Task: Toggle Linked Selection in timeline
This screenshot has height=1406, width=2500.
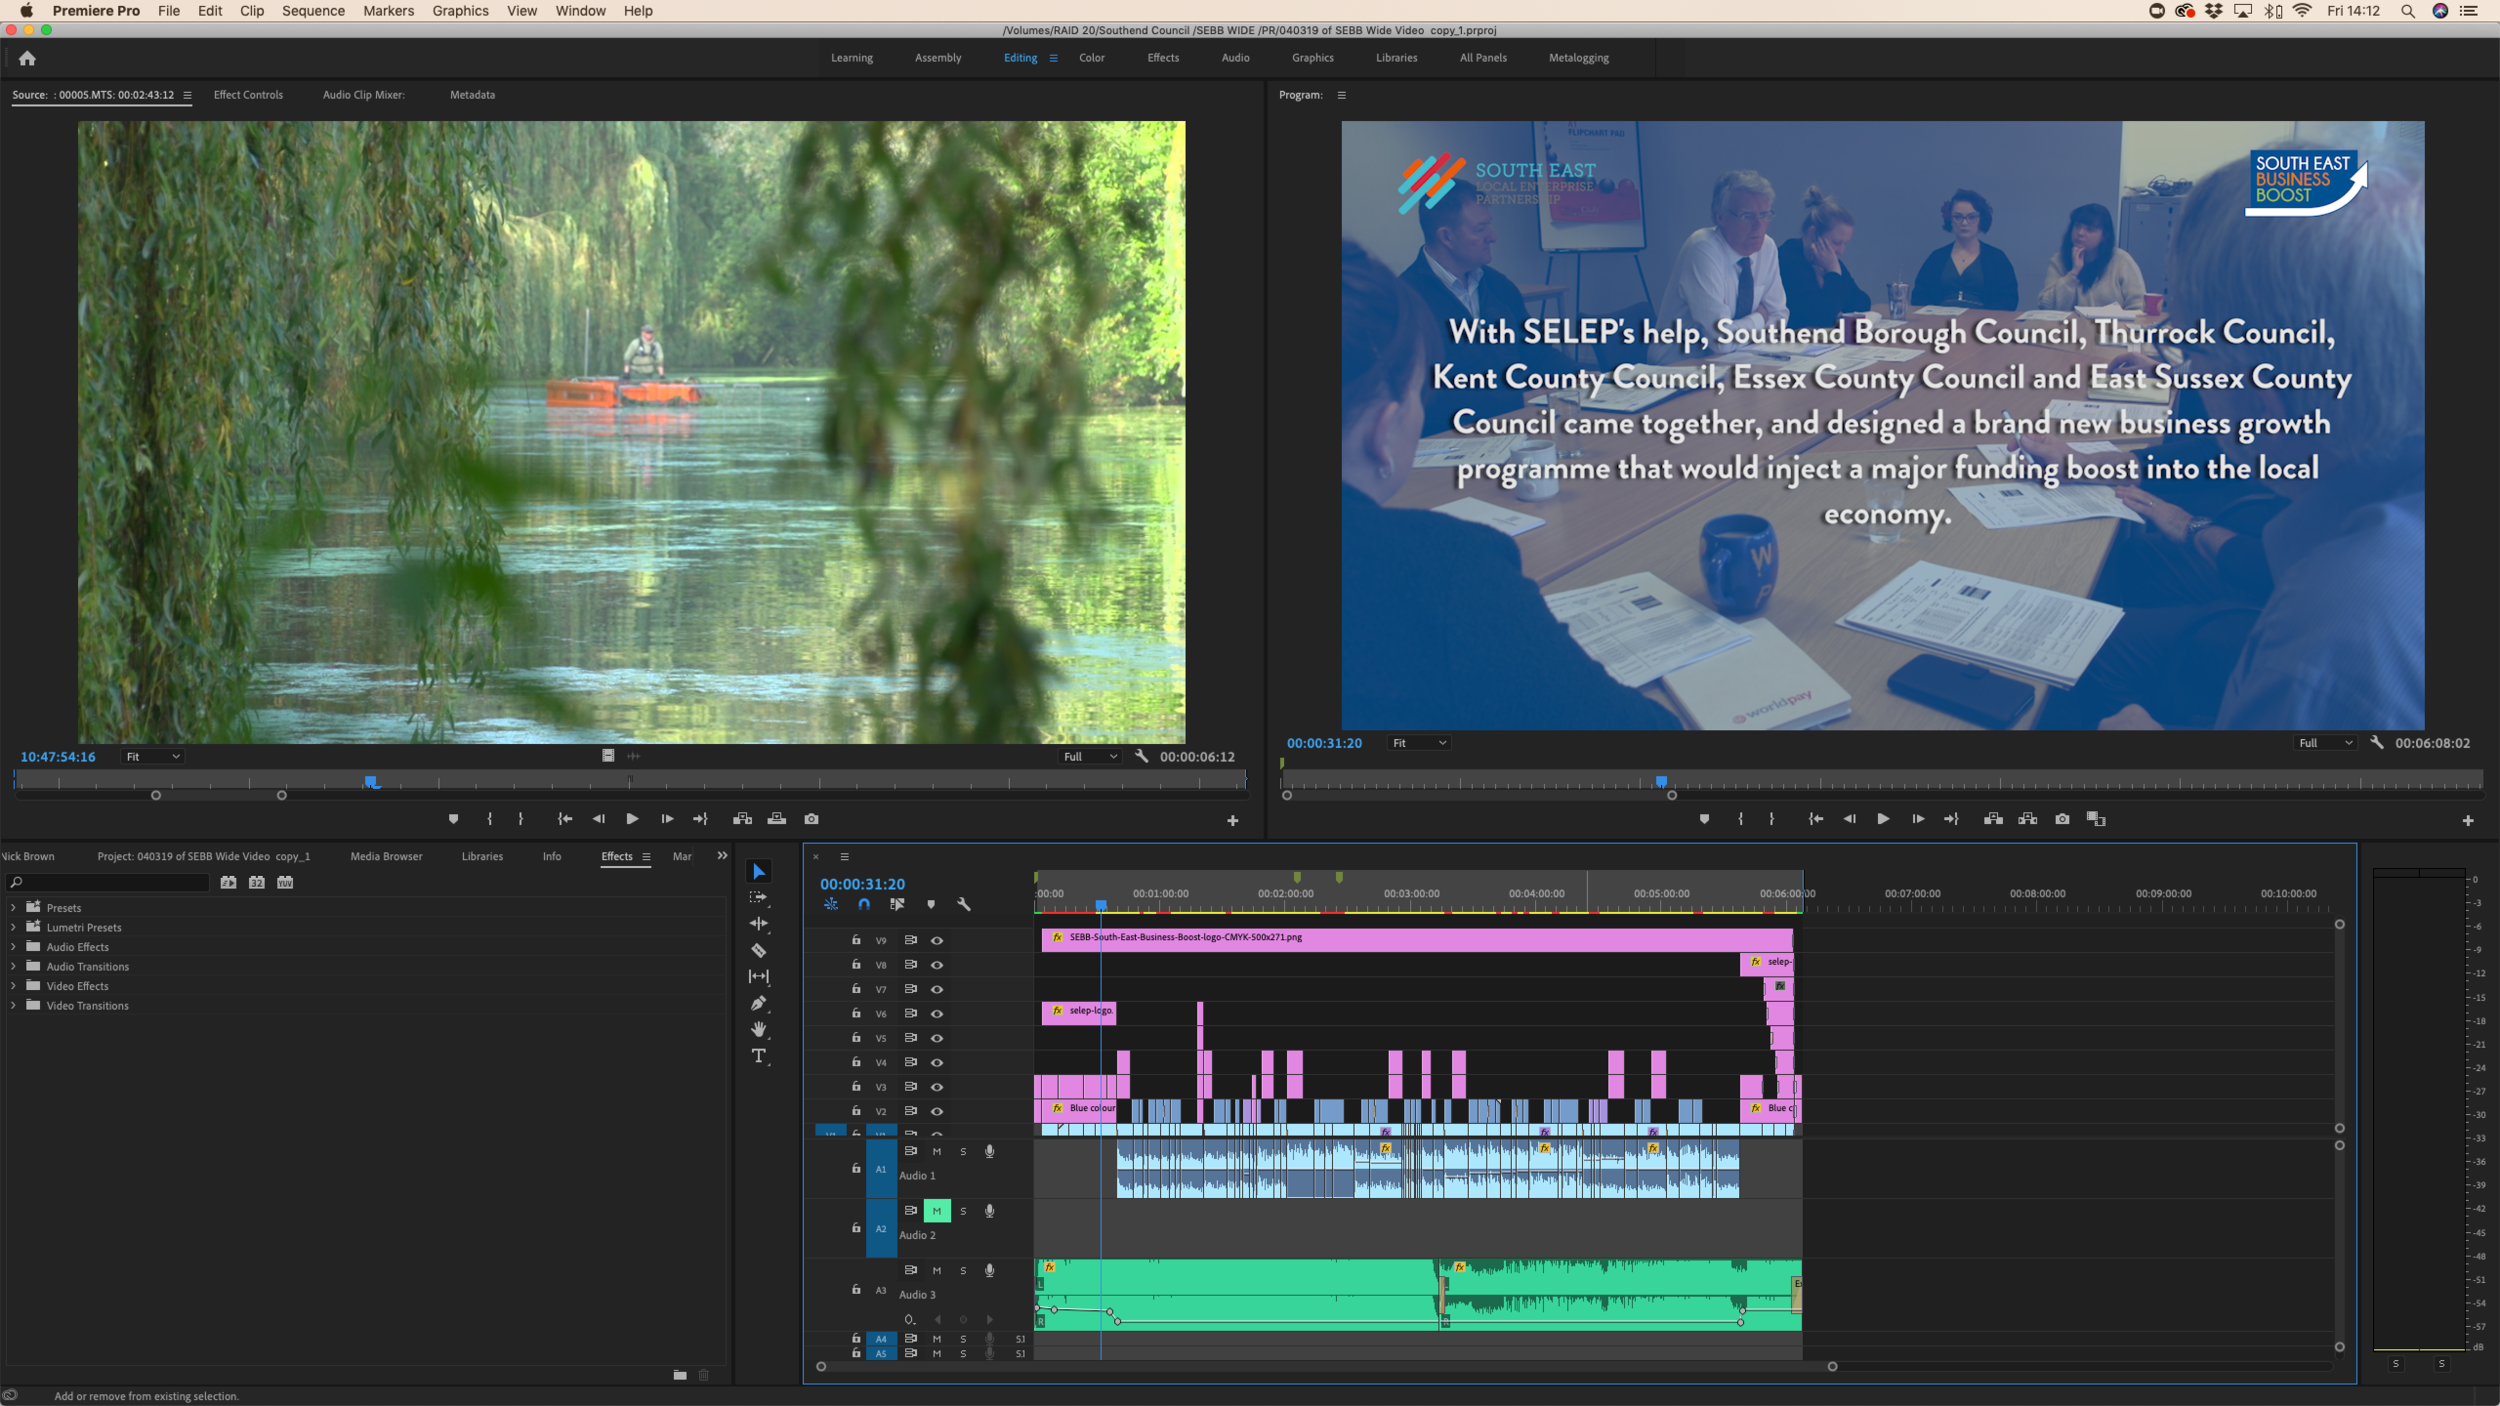Action: (x=897, y=904)
